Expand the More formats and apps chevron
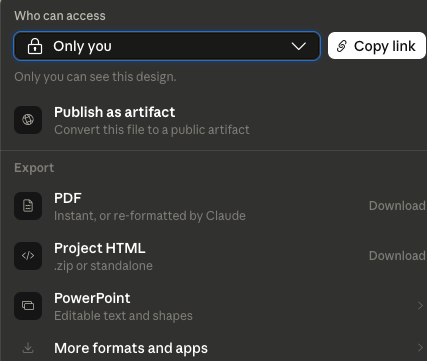 pyautogui.click(x=420, y=348)
